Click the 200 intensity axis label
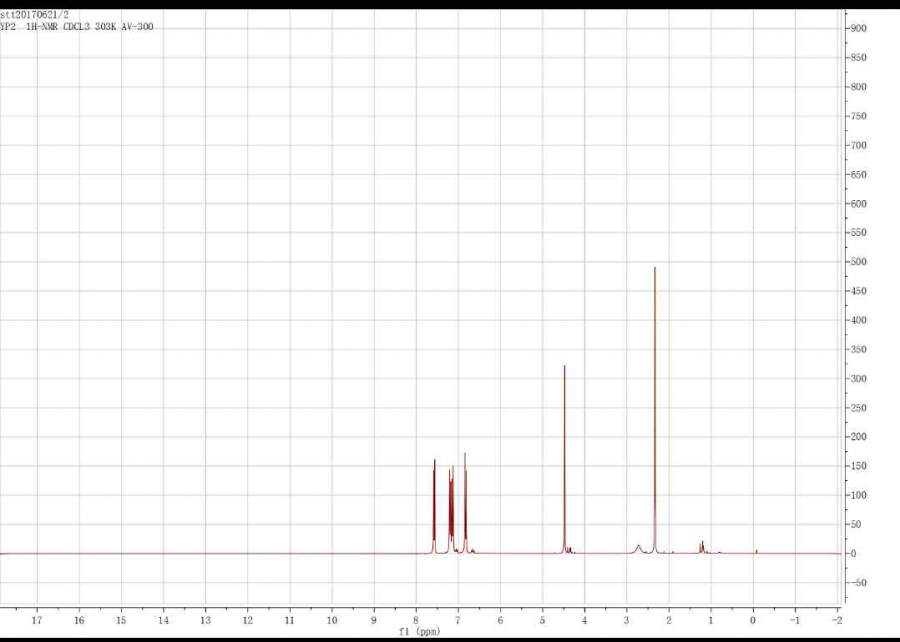900x642 pixels. click(859, 437)
